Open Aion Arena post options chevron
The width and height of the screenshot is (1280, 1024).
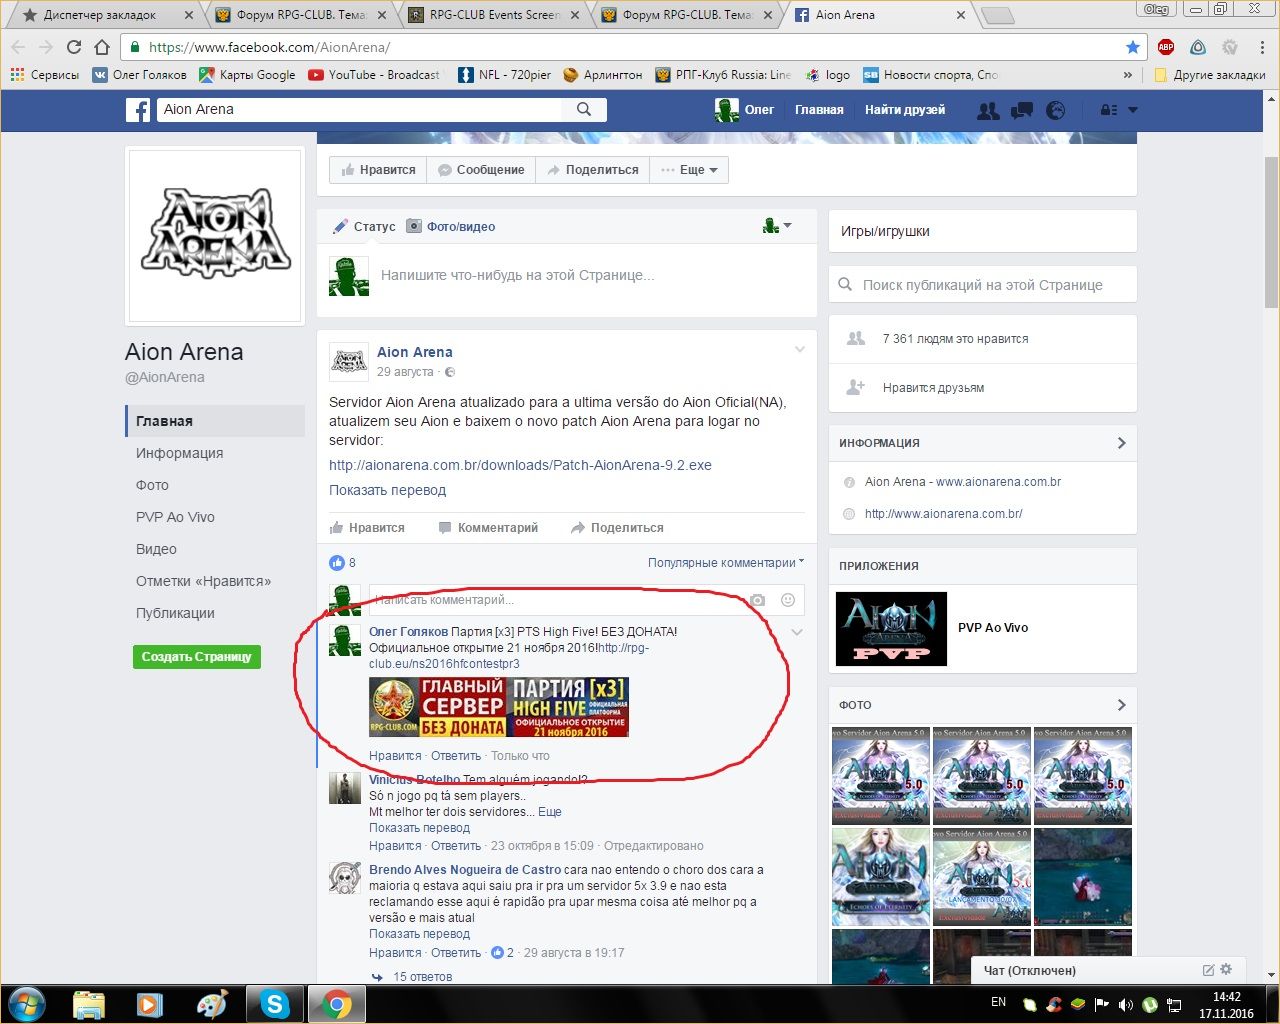[x=800, y=349]
